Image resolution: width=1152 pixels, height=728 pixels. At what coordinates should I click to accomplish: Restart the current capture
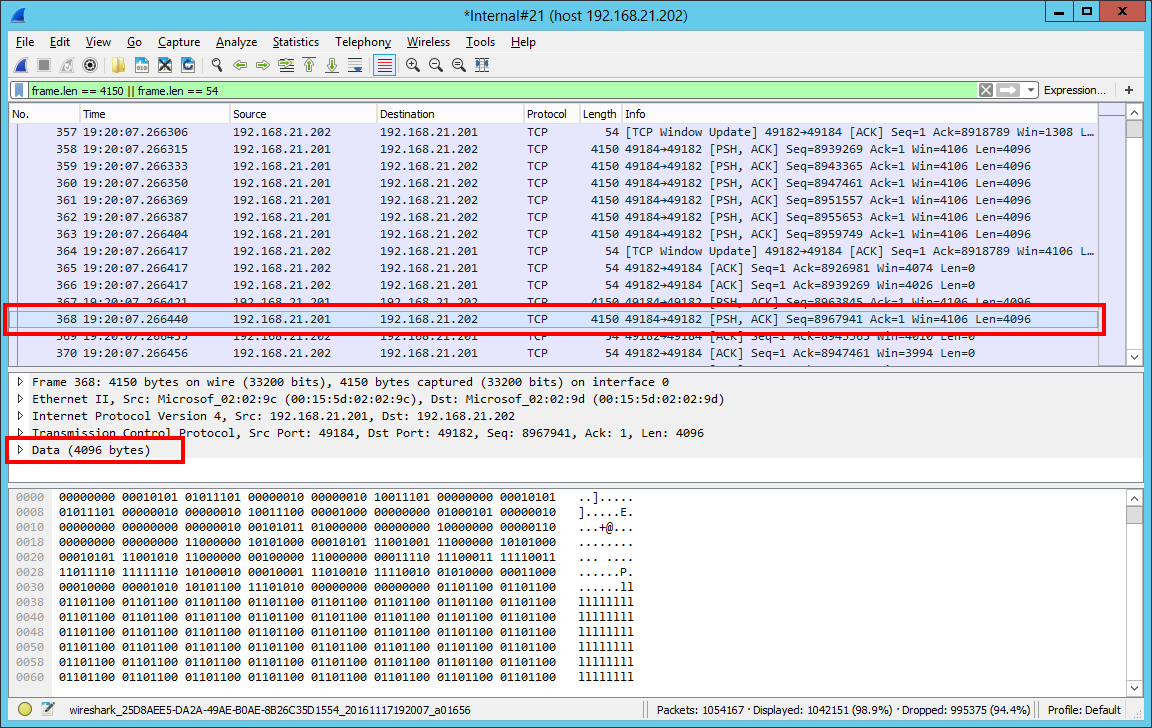pos(67,65)
